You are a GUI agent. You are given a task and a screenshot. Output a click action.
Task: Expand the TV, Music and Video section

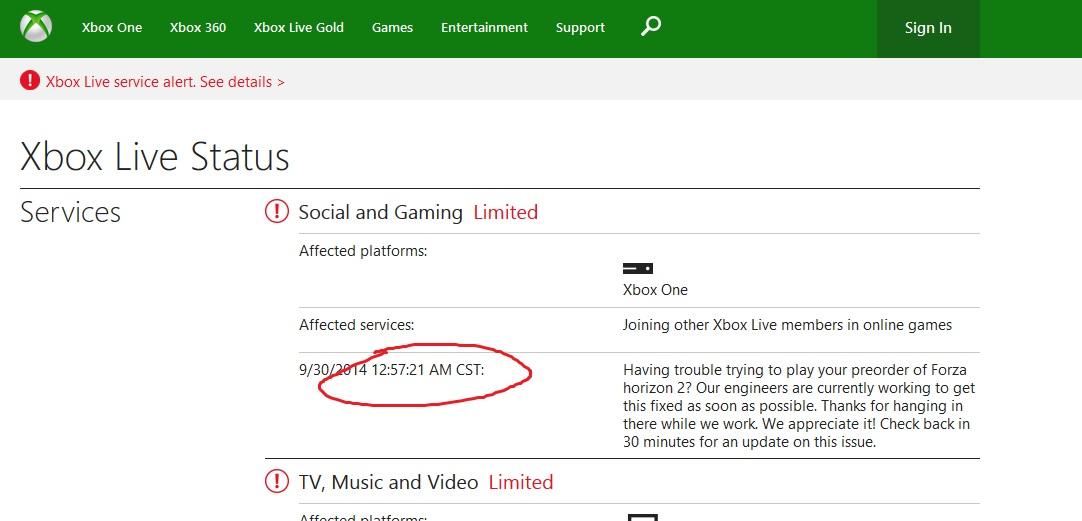388,482
